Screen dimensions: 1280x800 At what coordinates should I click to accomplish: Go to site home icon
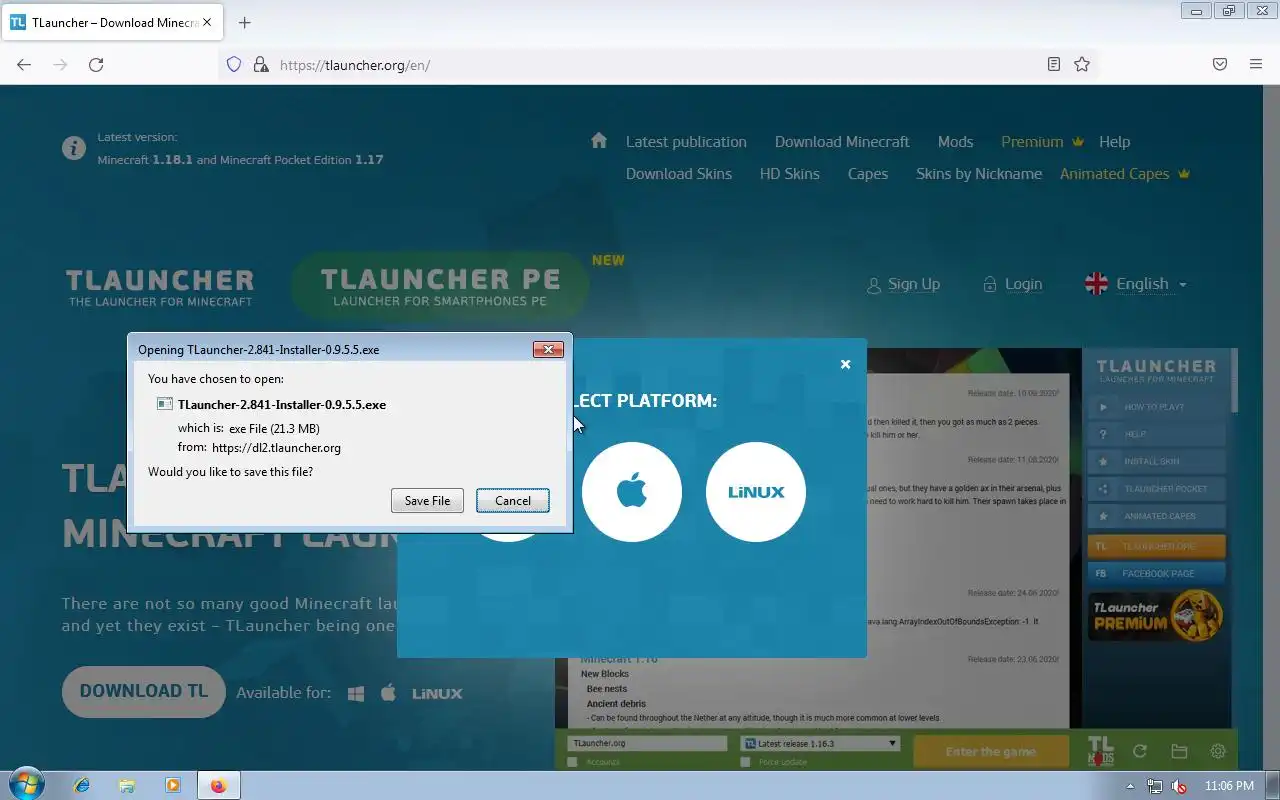(x=599, y=141)
